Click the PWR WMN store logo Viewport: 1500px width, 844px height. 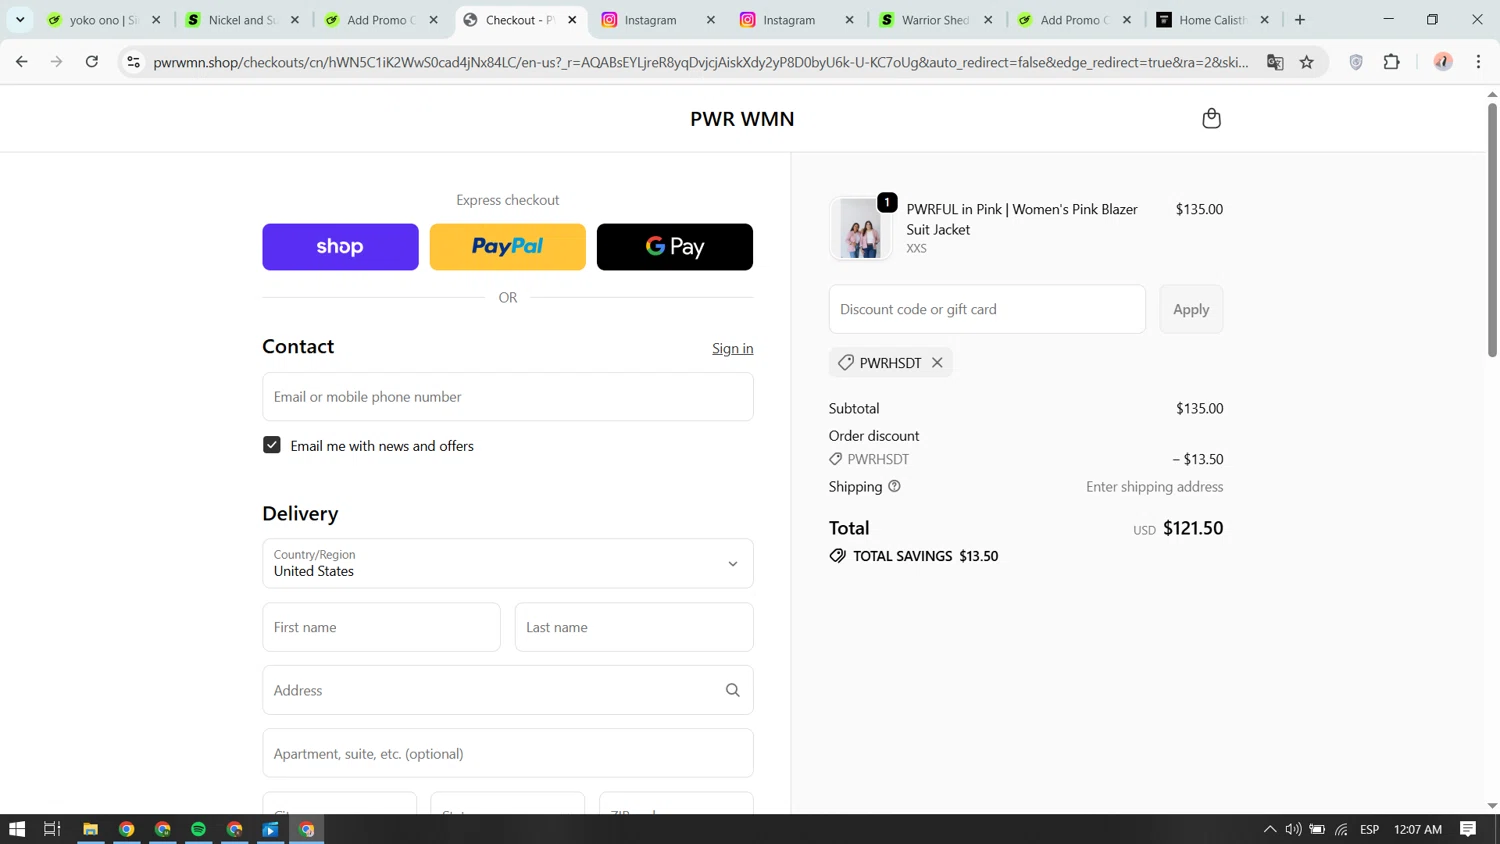click(742, 119)
